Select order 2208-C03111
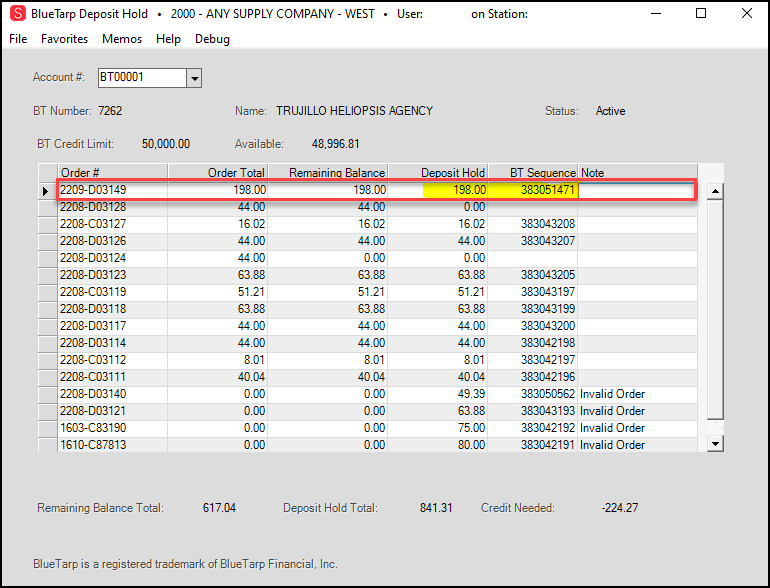 coord(112,377)
